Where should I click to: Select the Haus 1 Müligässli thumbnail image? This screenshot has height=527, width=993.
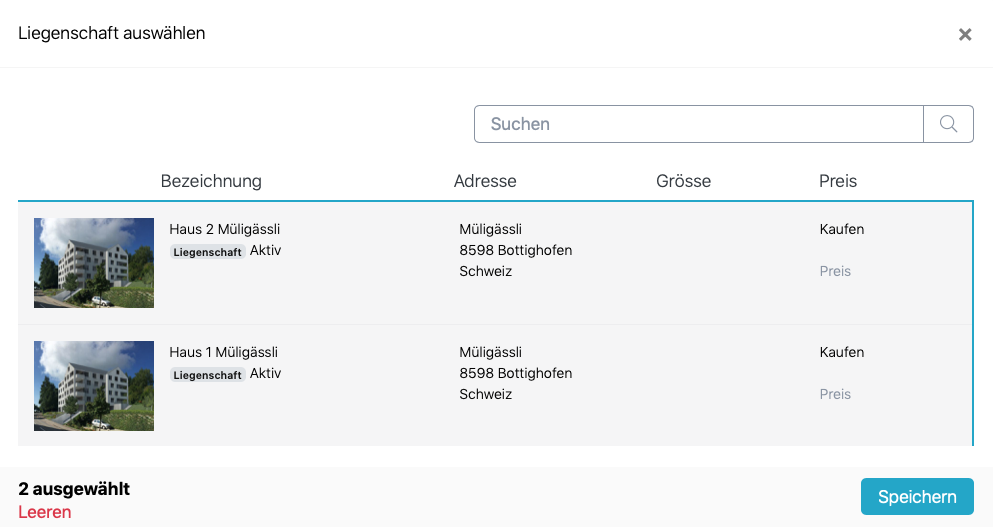click(x=94, y=386)
